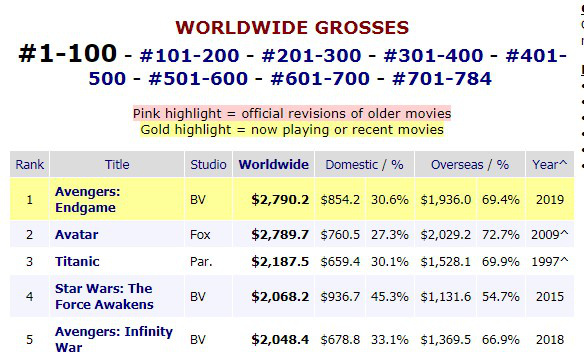Select the current #1-100 page heading
This screenshot has height=360, width=584.
coord(67,53)
